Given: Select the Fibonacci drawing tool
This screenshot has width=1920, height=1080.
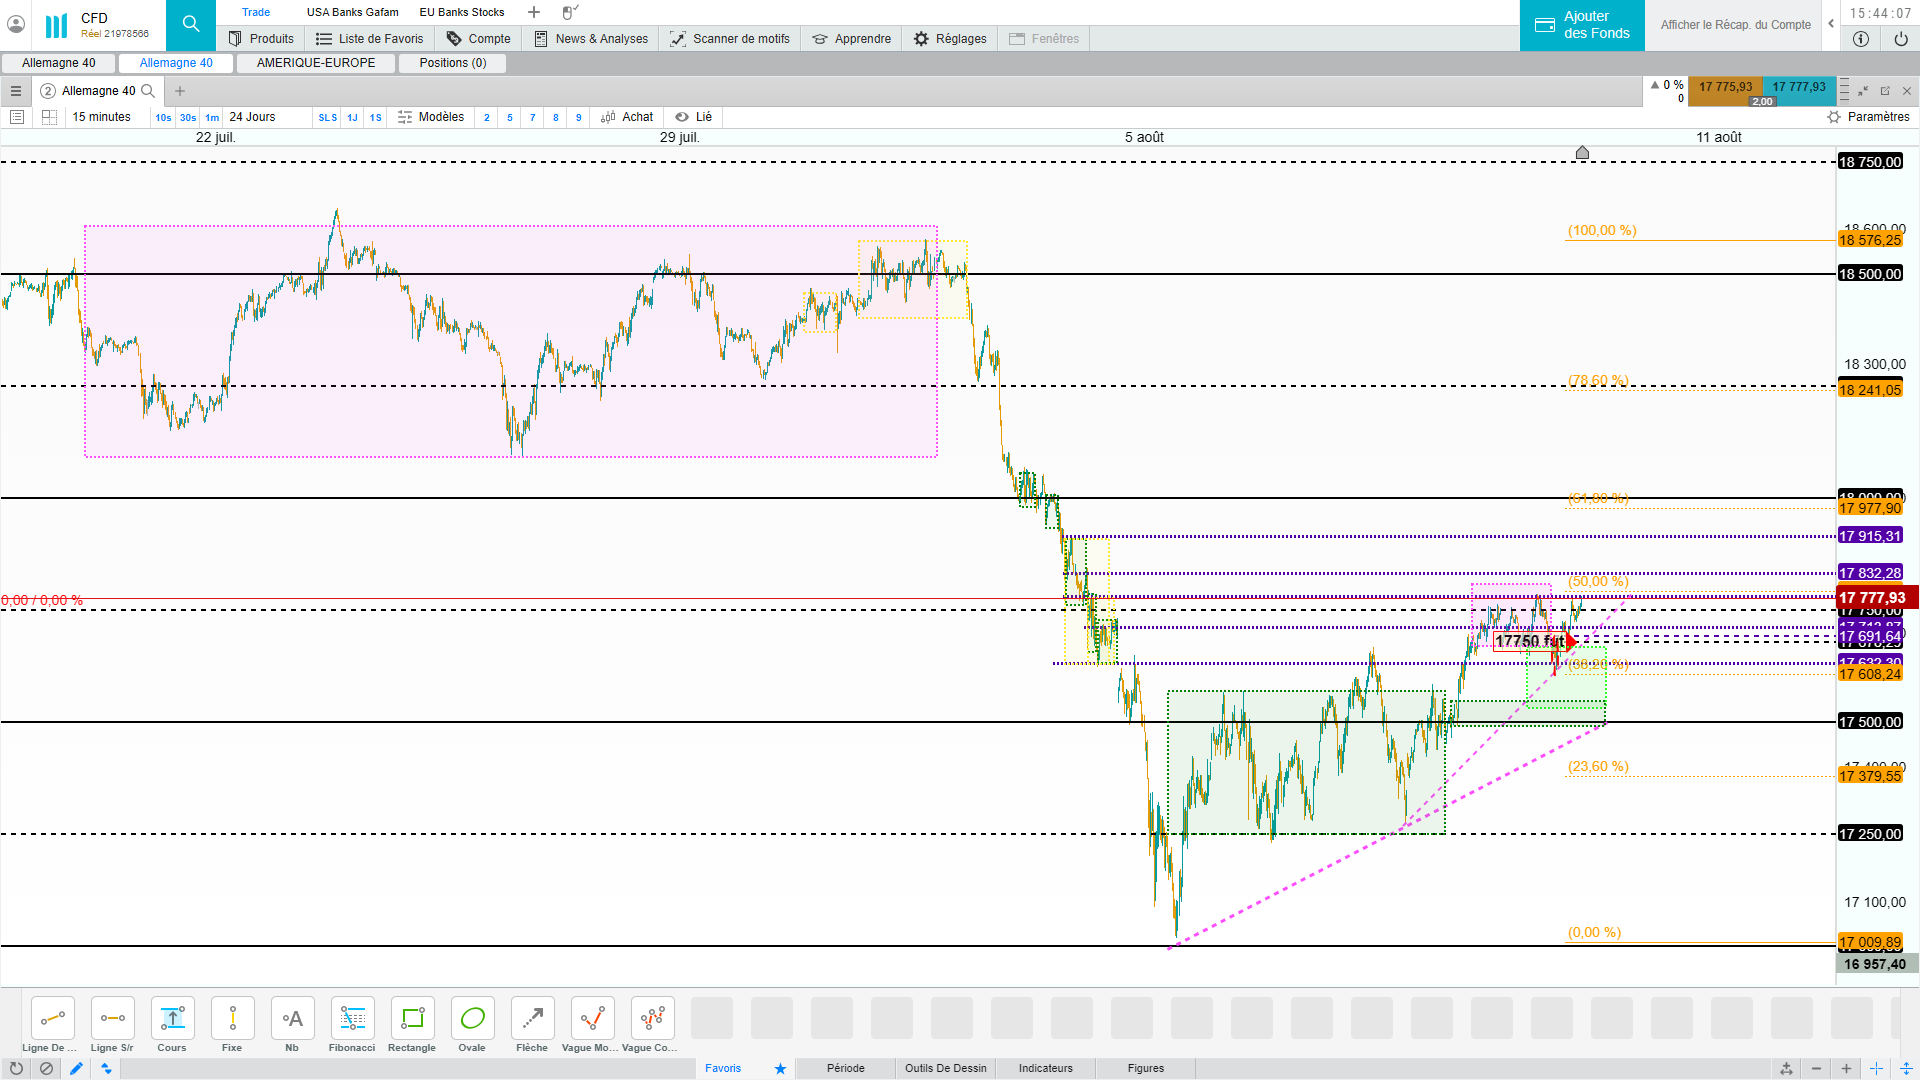Looking at the screenshot, I should 352,1019.
